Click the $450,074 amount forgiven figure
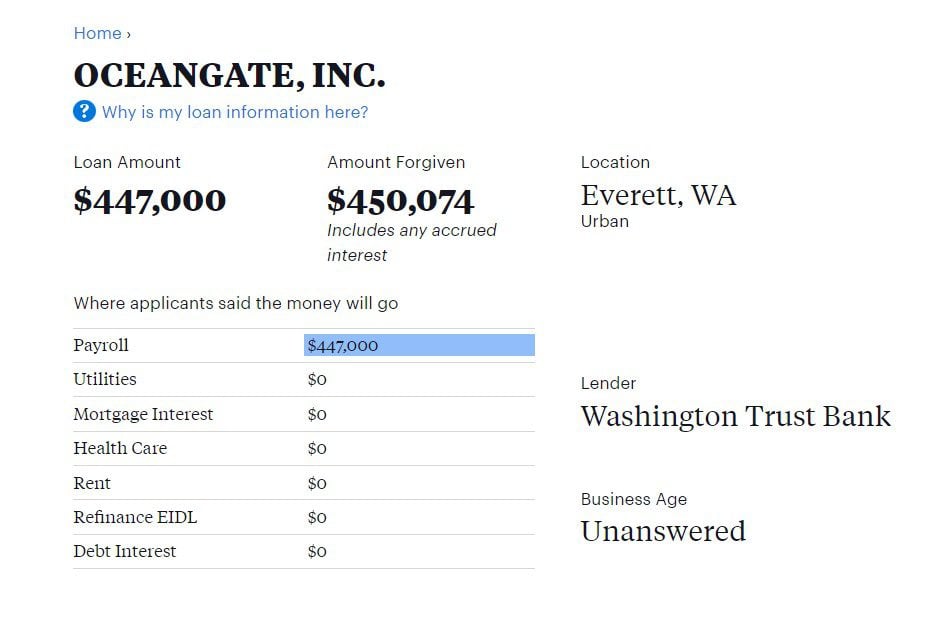The height and width of the screenshot is (625, 940). [x=400, y=201]
